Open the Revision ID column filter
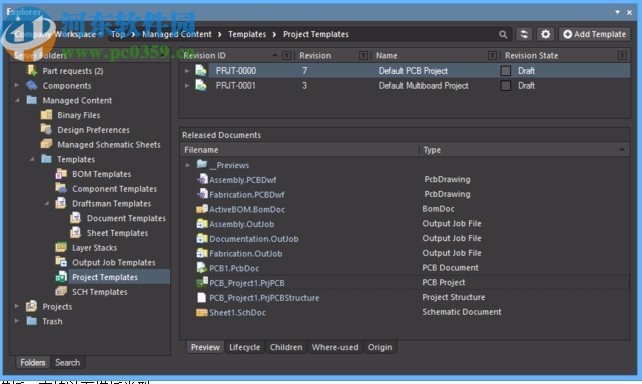Image resolution: width=642 pixels, height=384 pixels. pyautogui.click(x=287, y=56)
